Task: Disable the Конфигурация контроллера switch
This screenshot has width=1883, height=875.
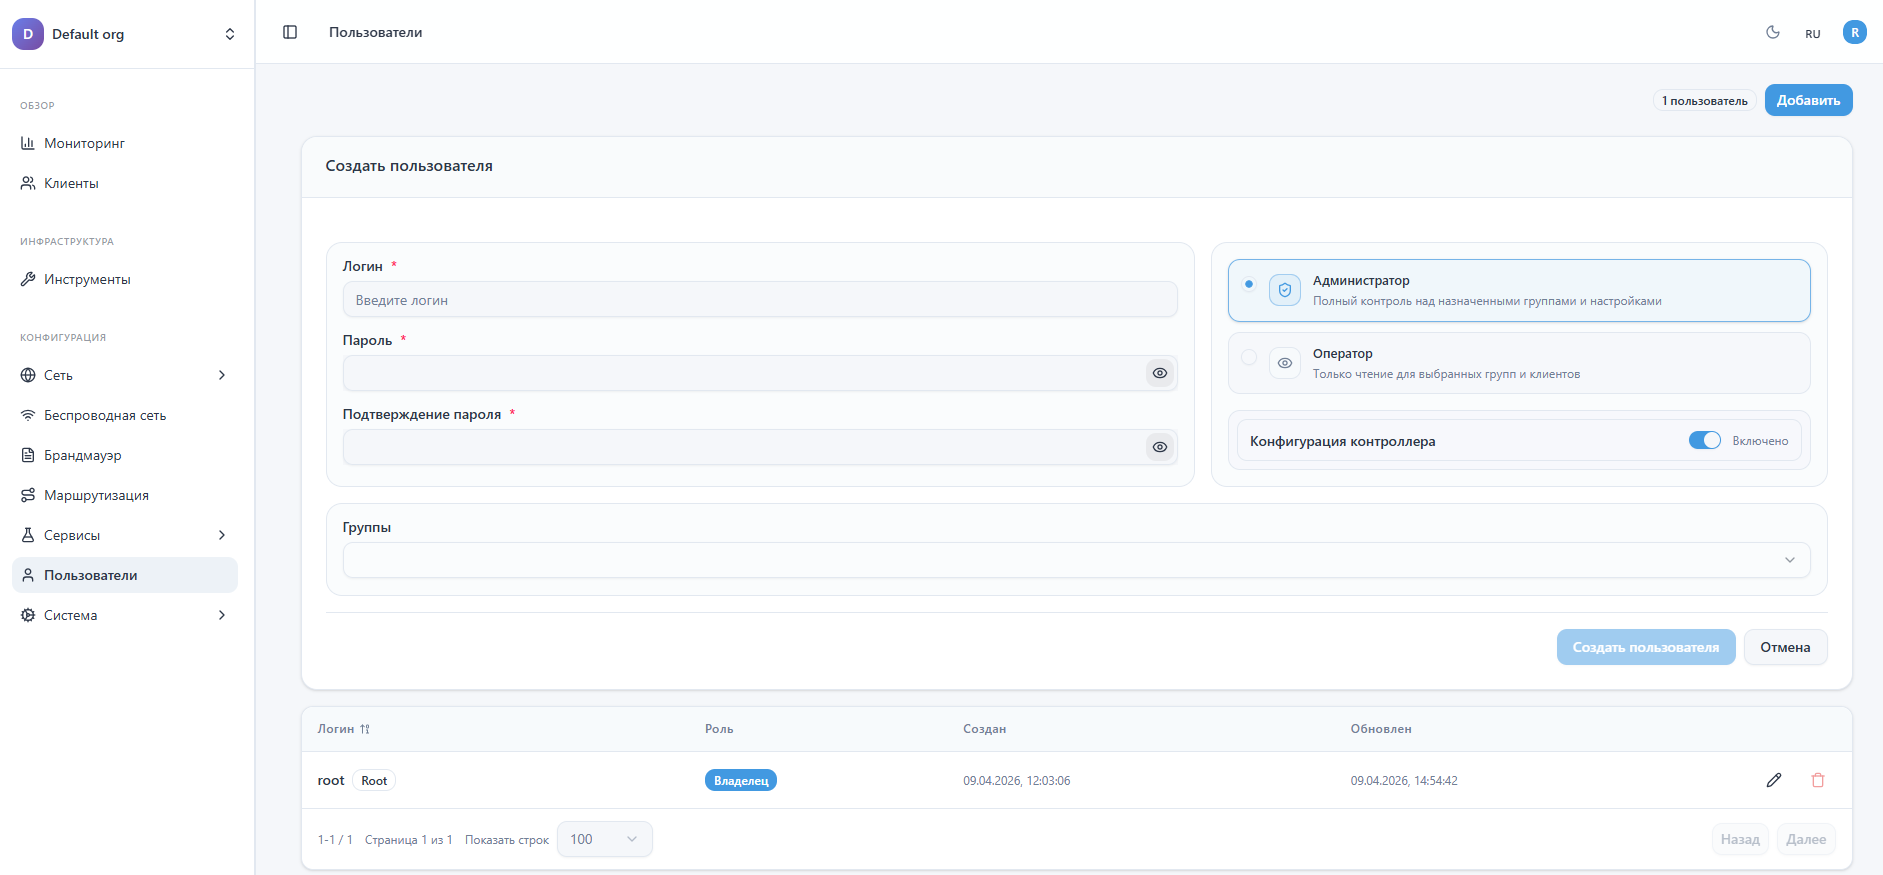Action: point(1704,441)
